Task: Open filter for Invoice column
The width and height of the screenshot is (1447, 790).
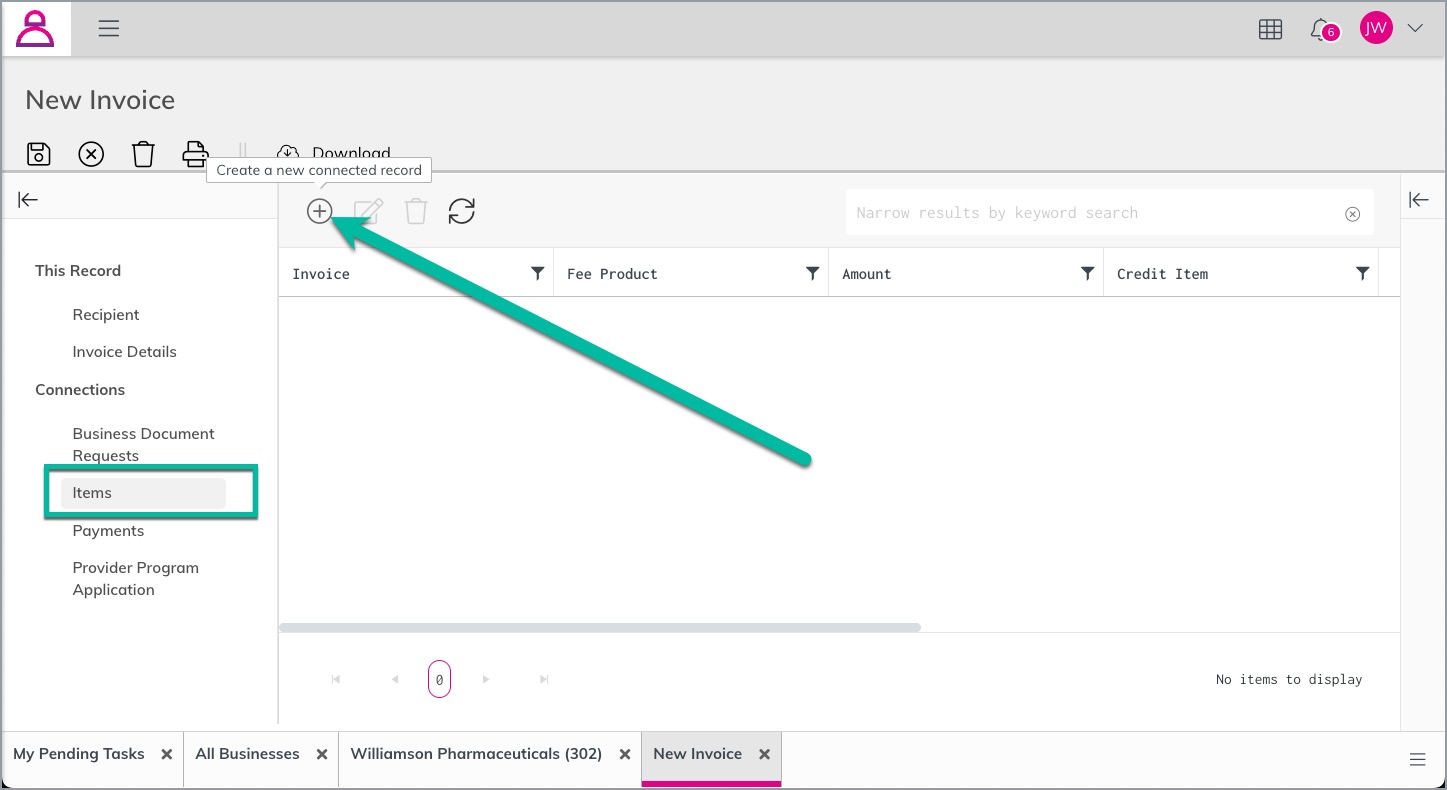Action: (537, 273)
